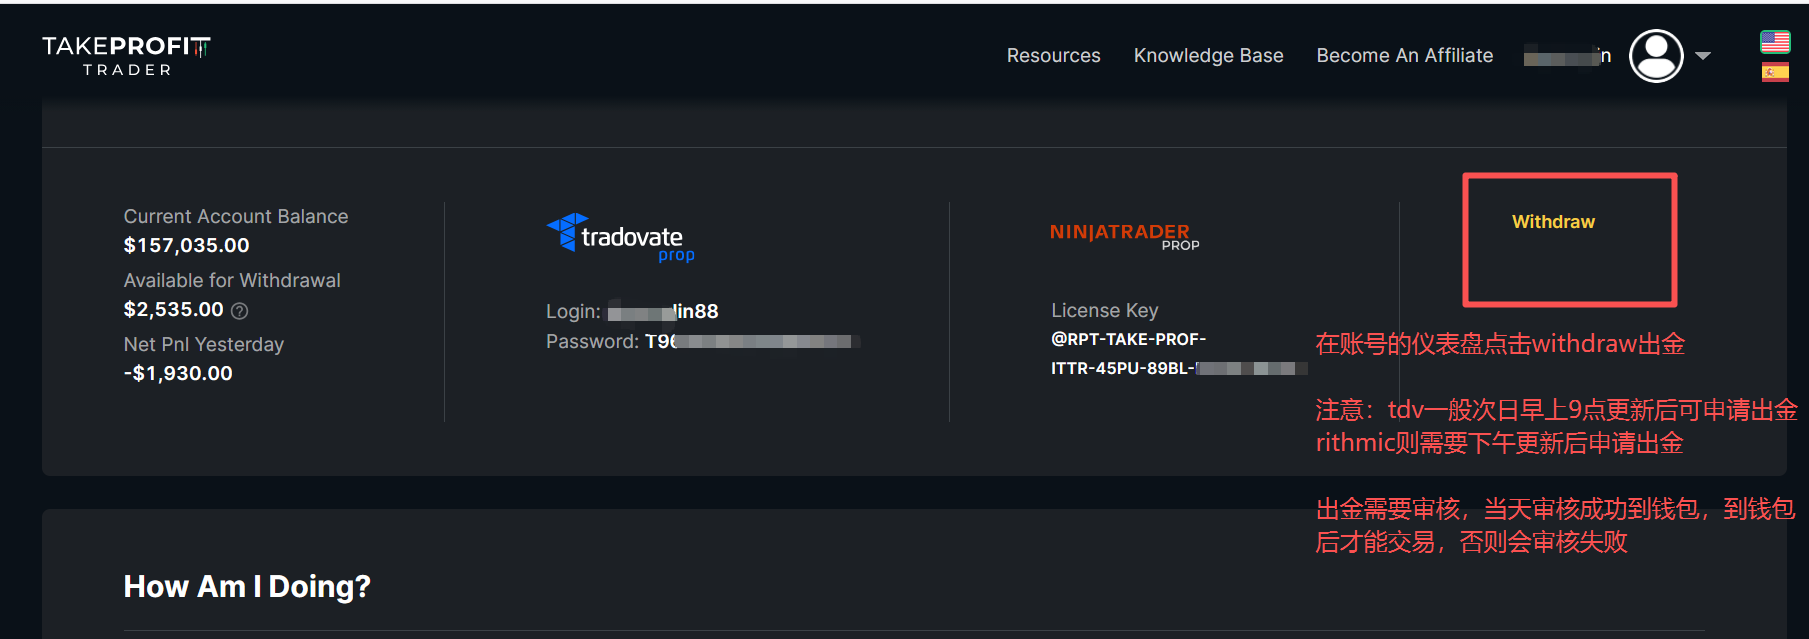Click the License Key label

coord(1104,310)
